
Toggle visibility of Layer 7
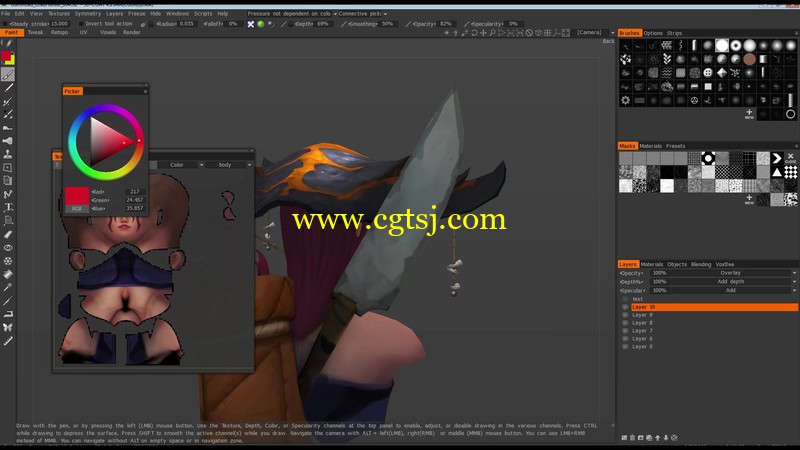click(626, 331)
